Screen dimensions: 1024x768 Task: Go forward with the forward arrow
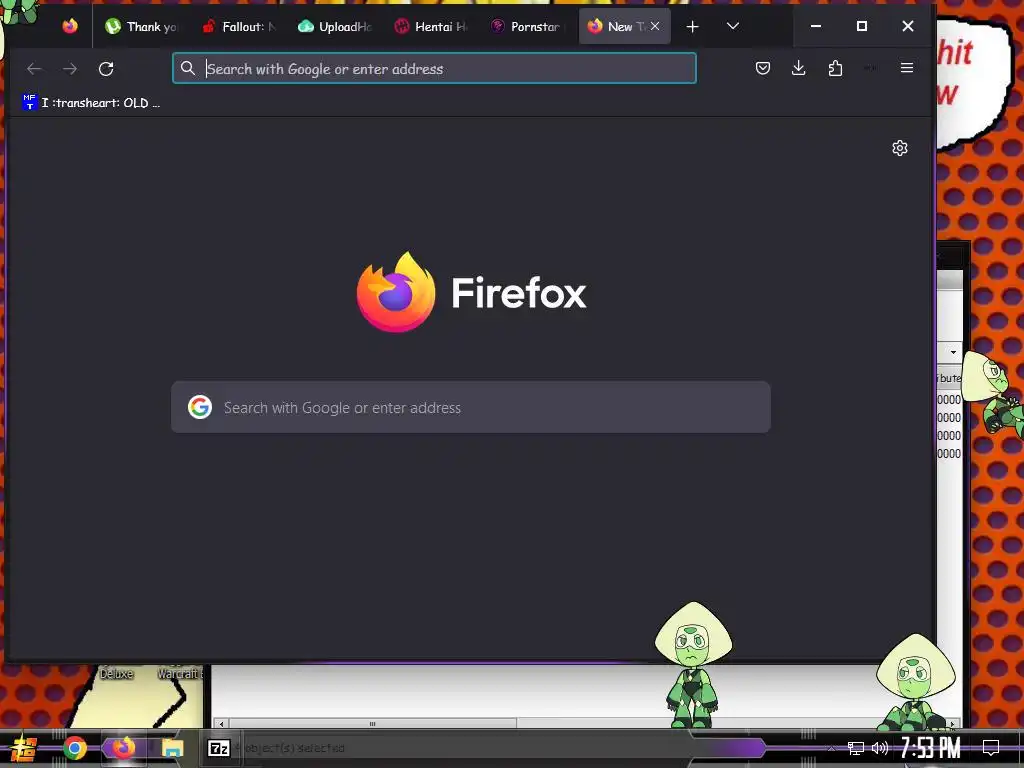pyautogui.click(x=70, y=69)
